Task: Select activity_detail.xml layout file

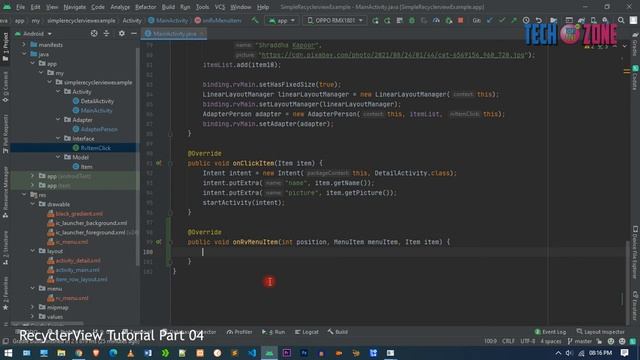Action: pyautogui.click(x=78, y=260)
